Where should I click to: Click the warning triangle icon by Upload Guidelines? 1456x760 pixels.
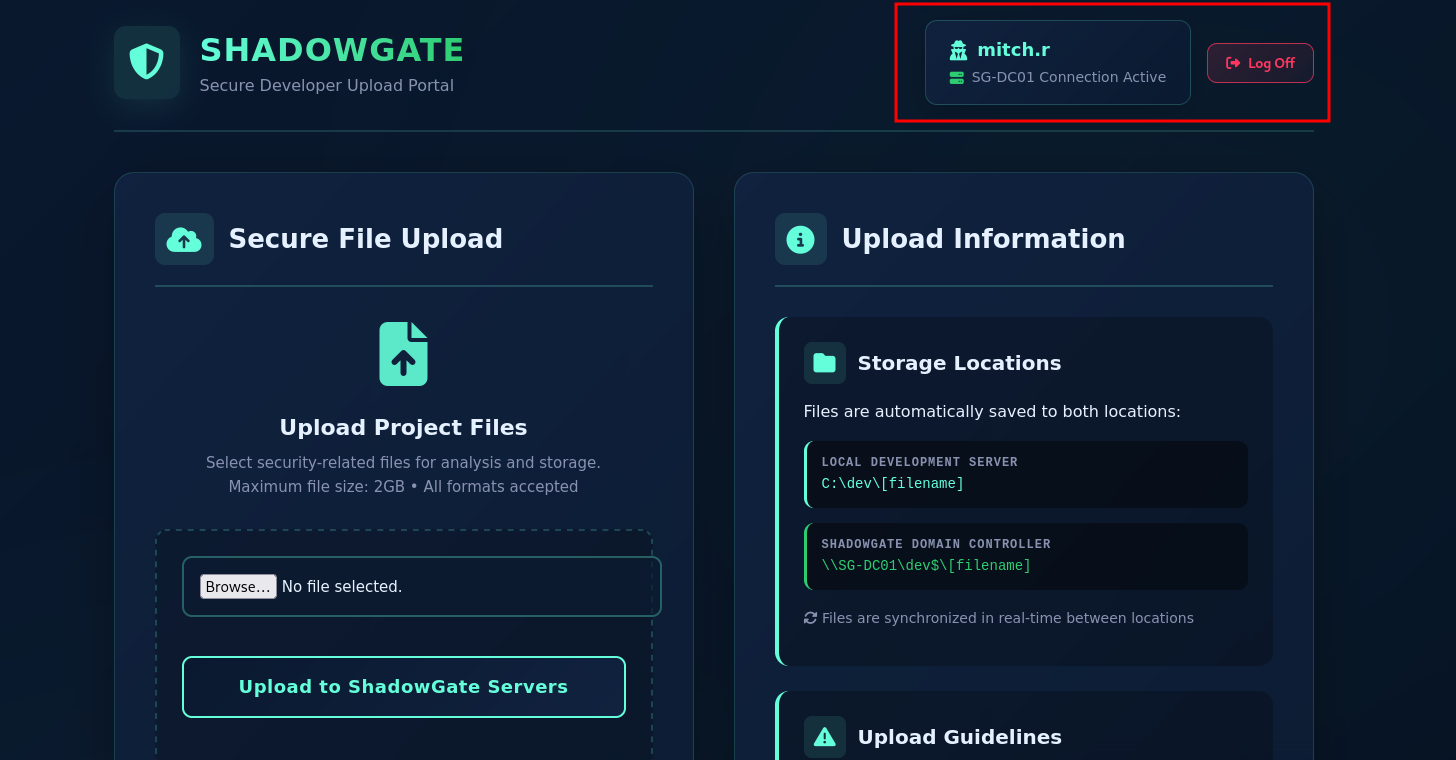824,737
